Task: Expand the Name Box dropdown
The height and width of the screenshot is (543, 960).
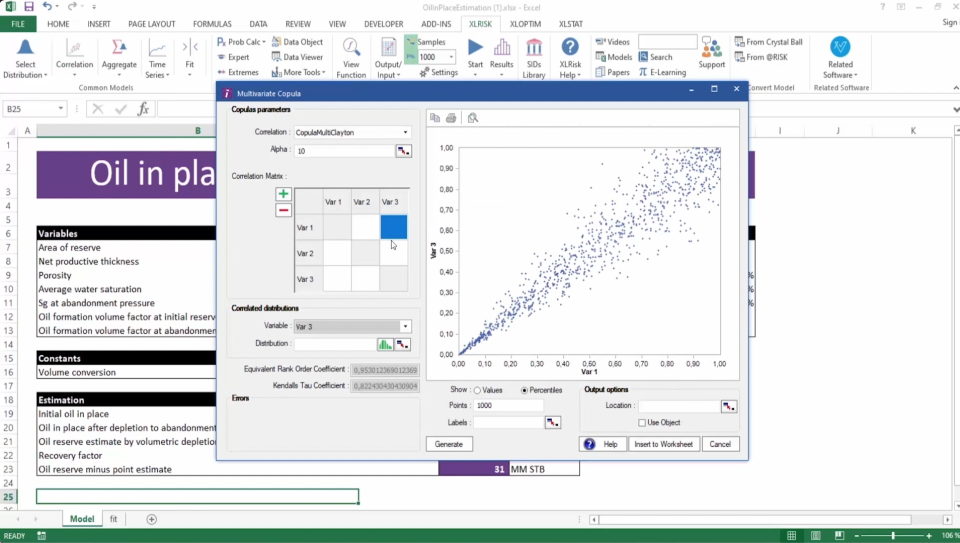Action: click(61, 108)
